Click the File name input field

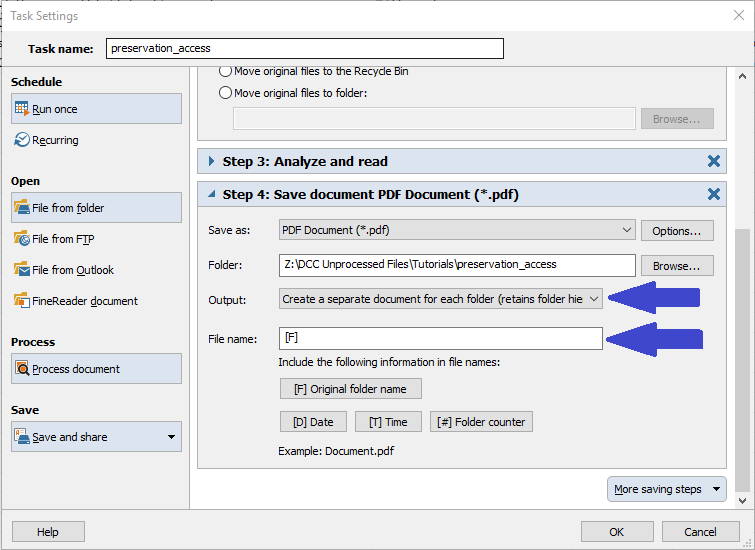440,339
